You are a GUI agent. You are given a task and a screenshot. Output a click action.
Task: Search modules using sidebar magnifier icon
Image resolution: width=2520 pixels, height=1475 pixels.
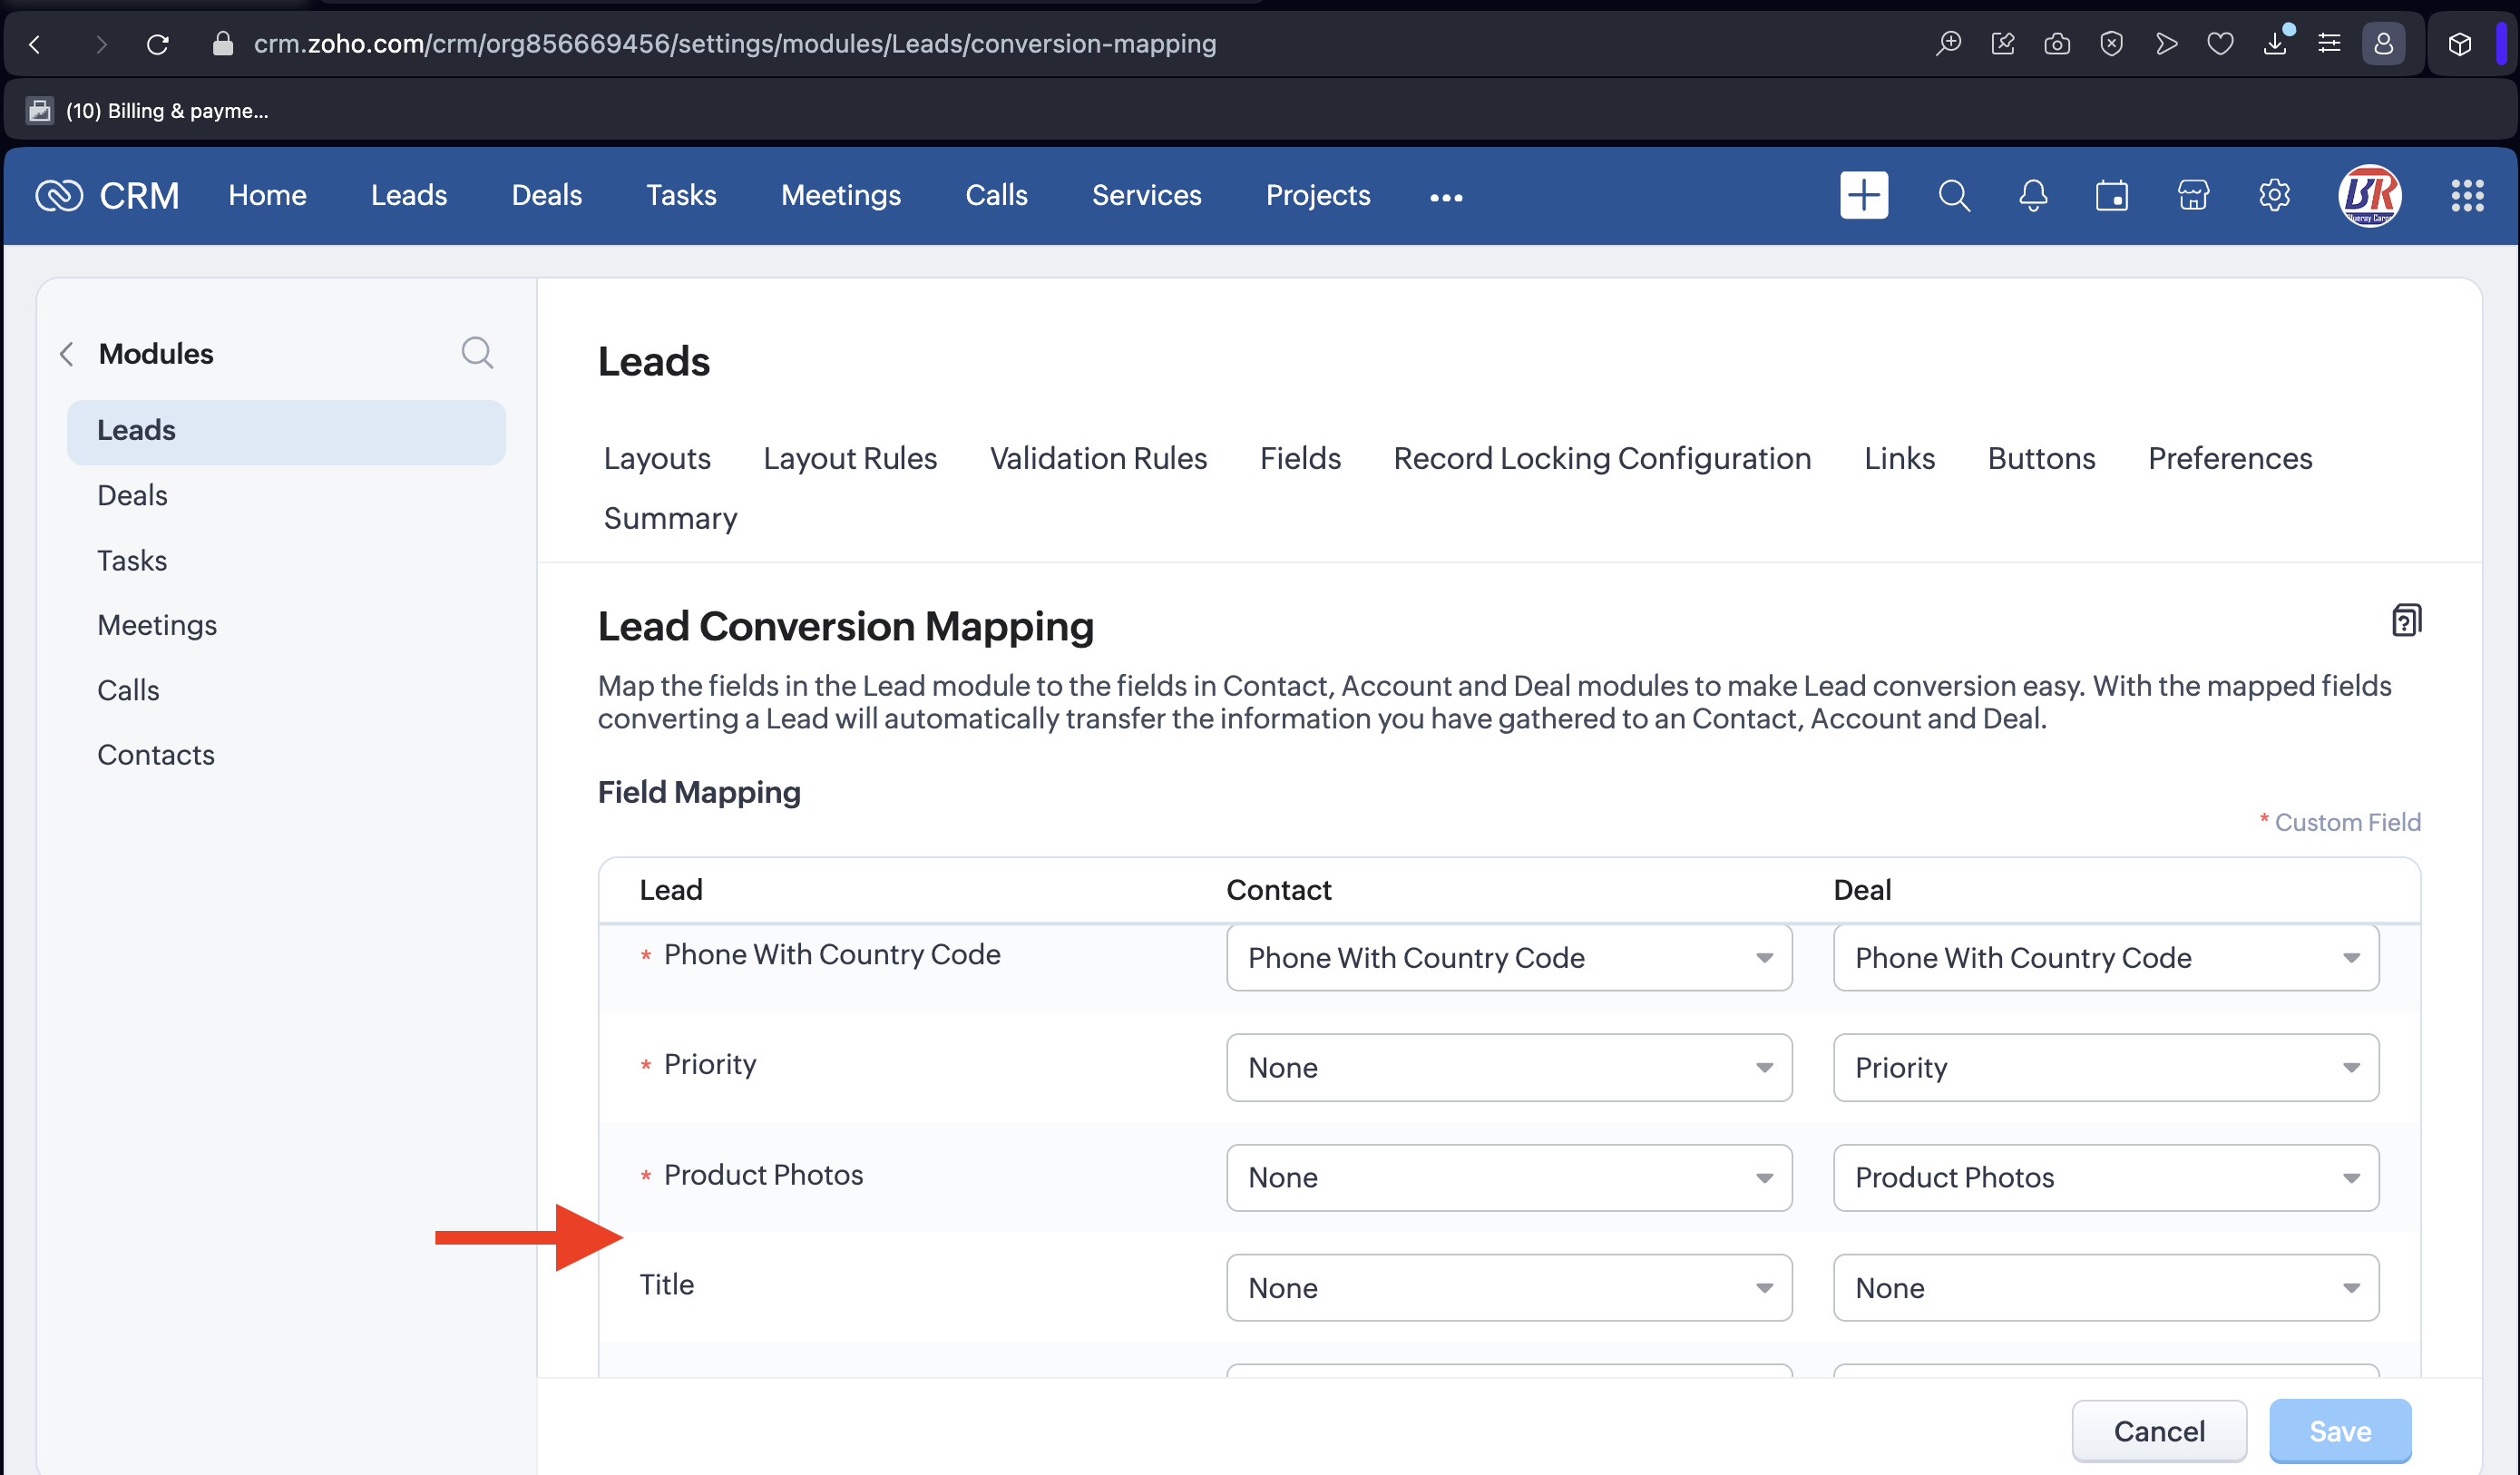pyautogui.click(x=477, y=353)
